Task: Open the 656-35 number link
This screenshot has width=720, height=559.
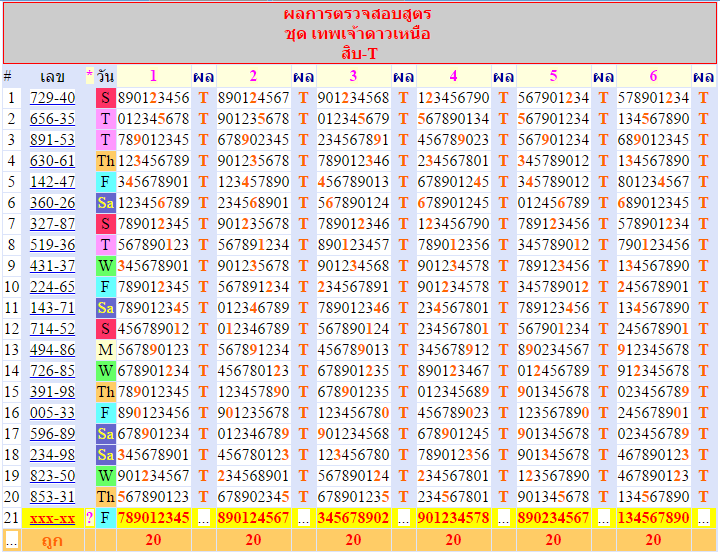Action: (x=52, y=119)
